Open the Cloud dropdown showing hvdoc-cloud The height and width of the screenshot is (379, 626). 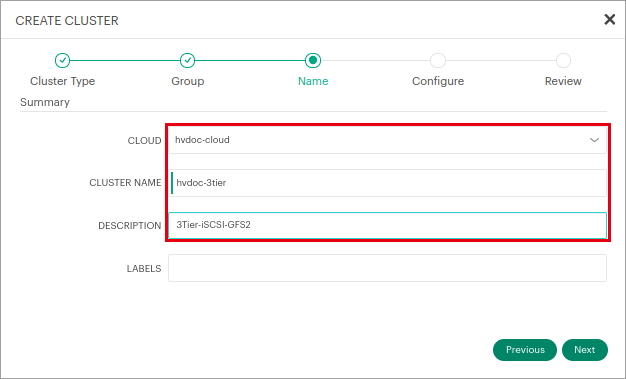pyautogui.click(x=387, y=140)
